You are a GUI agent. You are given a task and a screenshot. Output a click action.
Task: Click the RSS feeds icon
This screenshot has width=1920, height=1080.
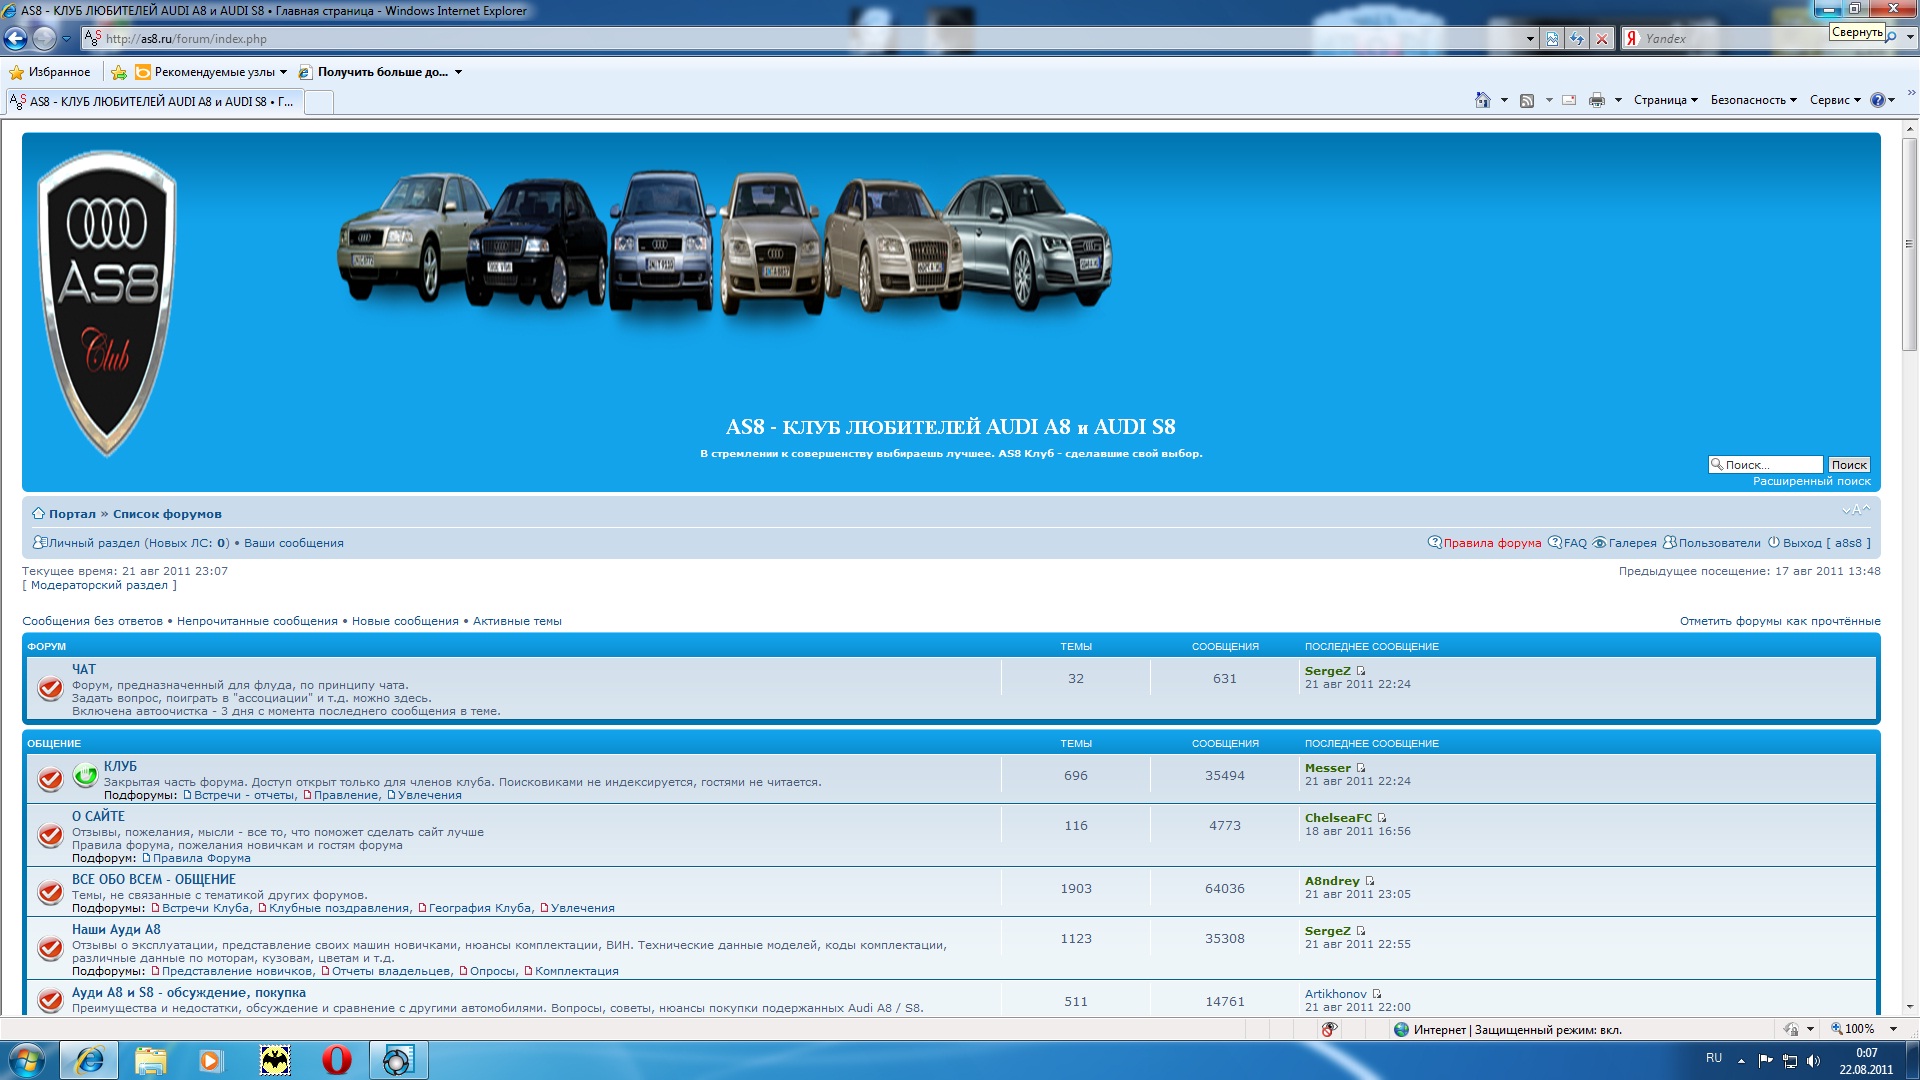click(1527, 100)
